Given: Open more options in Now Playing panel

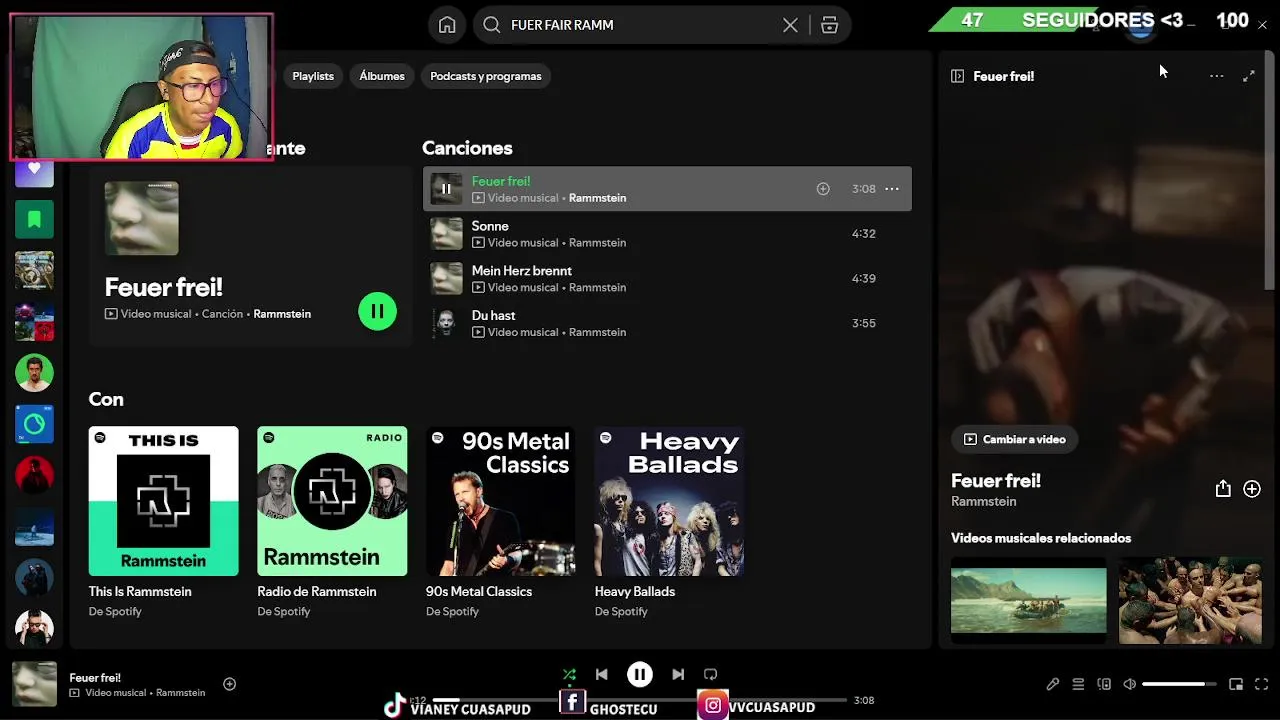Looking at the screenshot, I should point(1216,76).
